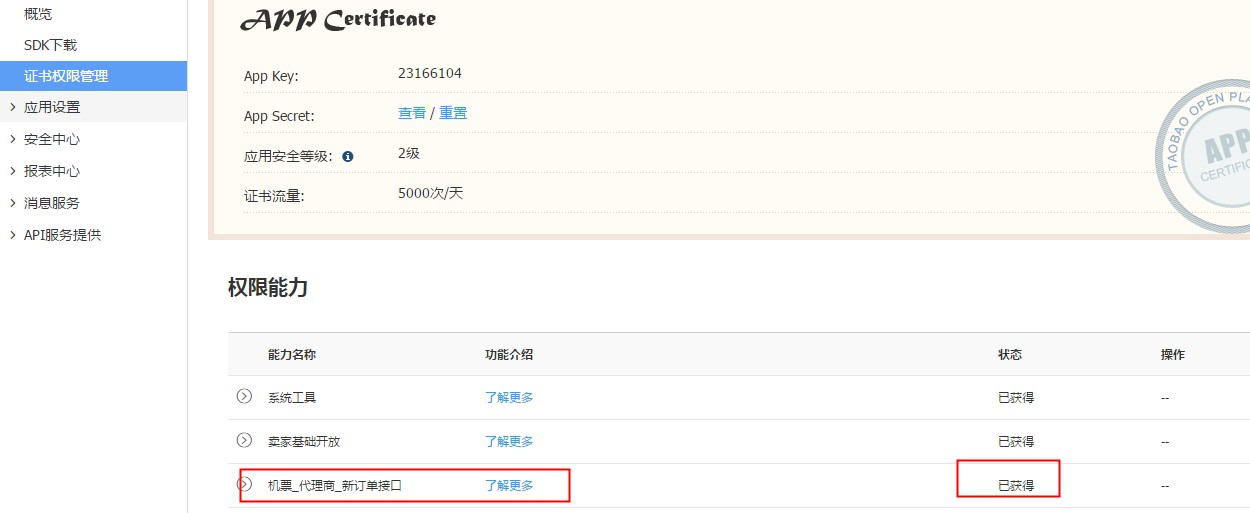Expand the 卖家基础开放 row
1250x513 pixels.
coord(244,440)
